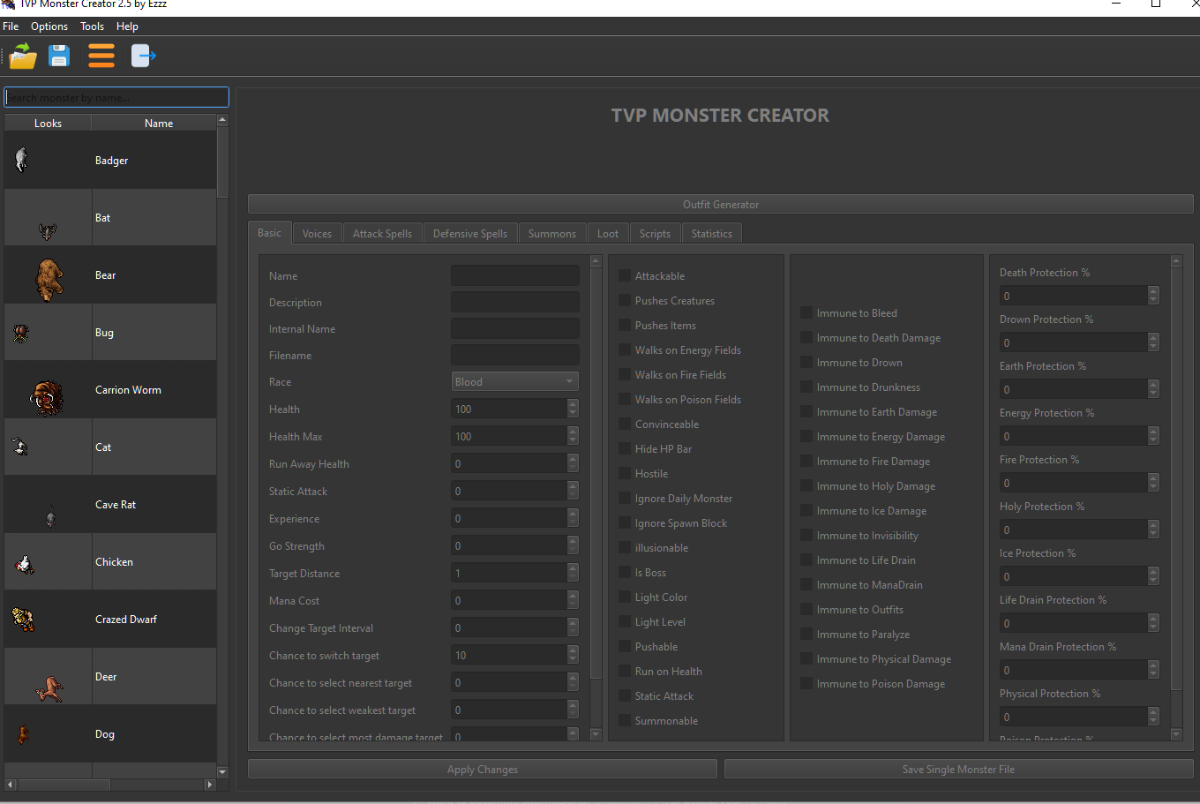Choose the Crazed Dwarf sprite icon
1200x804 pixels.
[24, 619]
